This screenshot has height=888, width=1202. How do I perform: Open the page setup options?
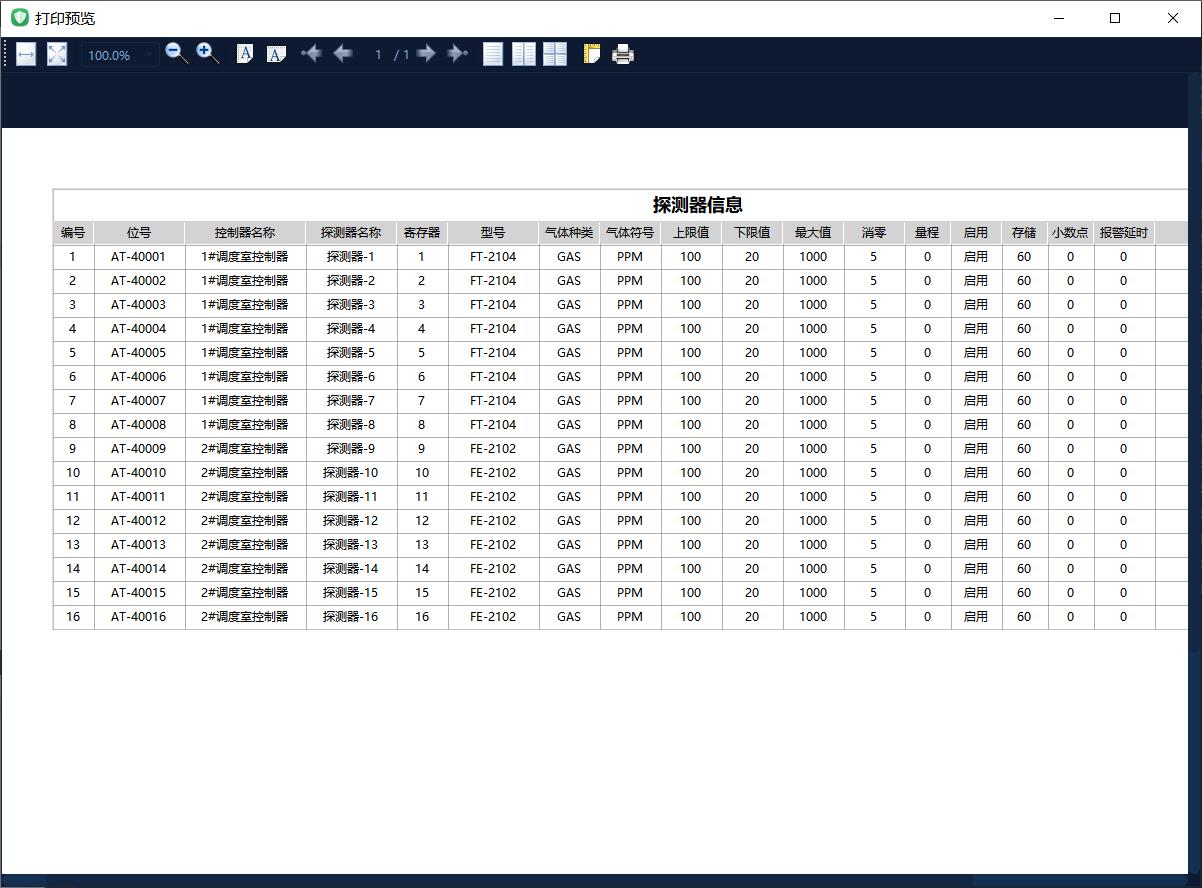click(592, 54)
